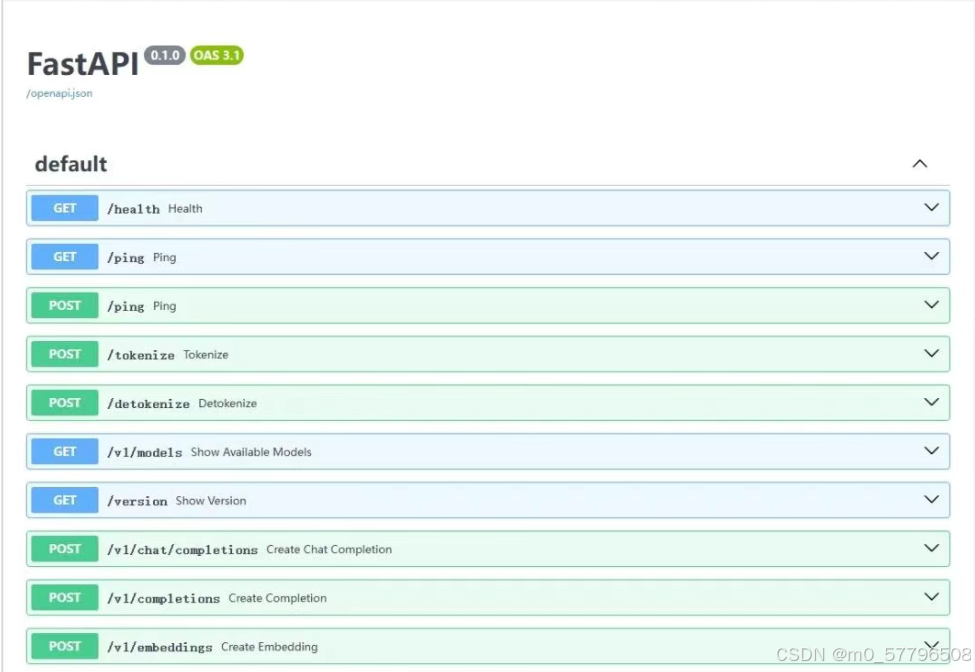Click the Detokenize description text
The height and width of the screenshot is (672, 975).
tap(228, 403)
